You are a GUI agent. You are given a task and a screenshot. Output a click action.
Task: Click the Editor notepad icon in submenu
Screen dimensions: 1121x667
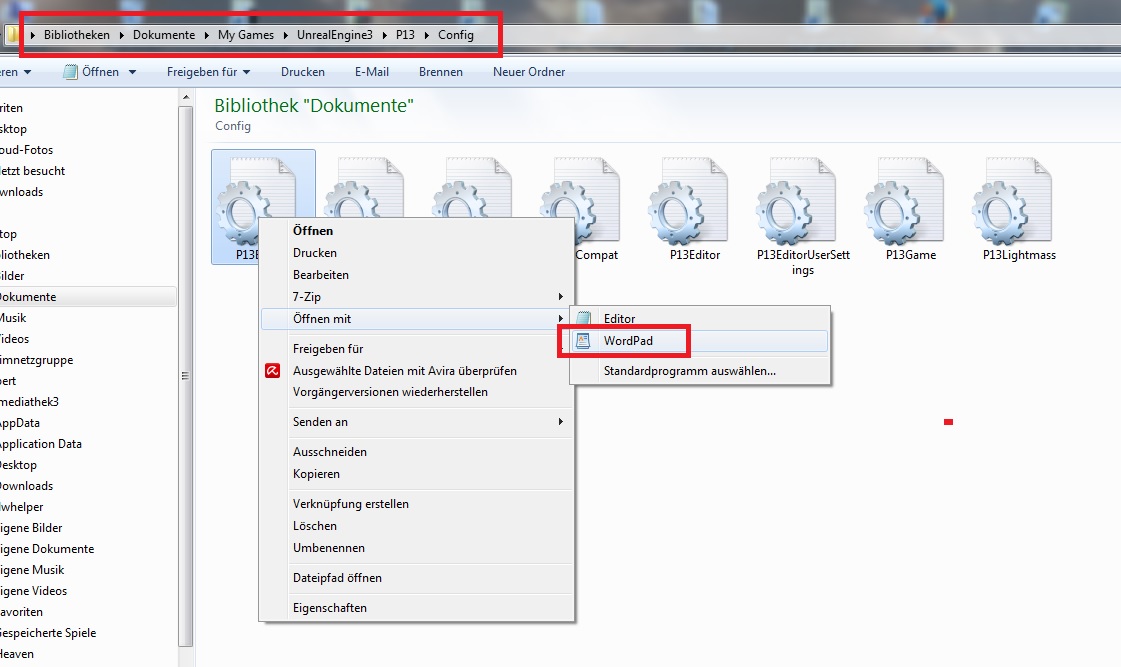click(583, 318)
